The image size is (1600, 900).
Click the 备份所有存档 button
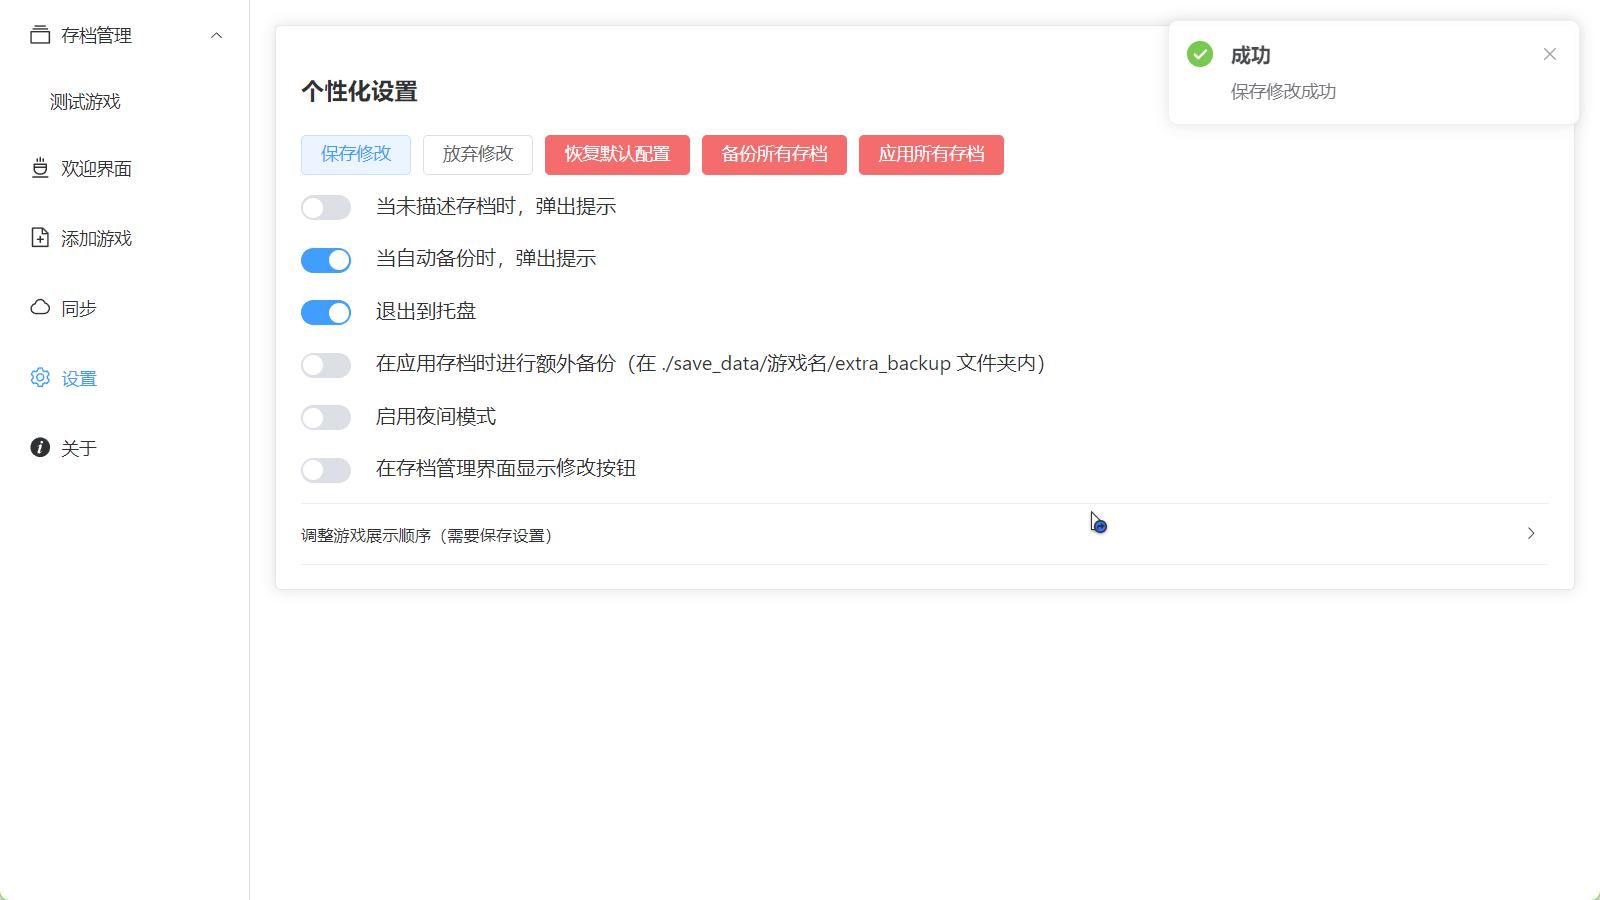pos(774,154)
